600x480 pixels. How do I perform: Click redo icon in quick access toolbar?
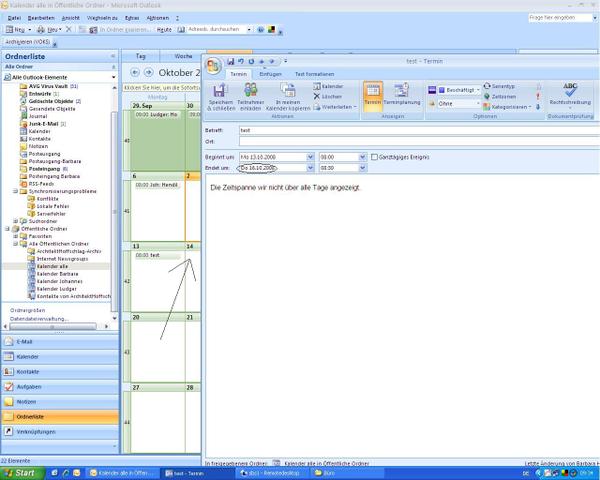251,61
